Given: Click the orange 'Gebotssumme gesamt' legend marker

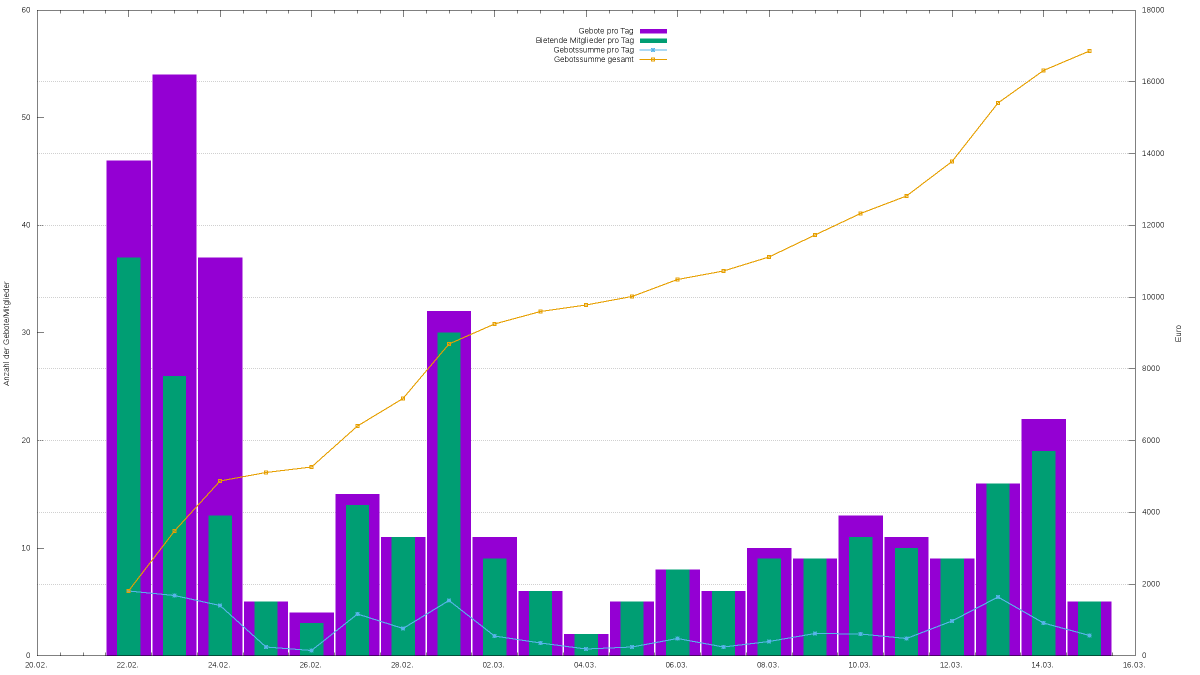Looking at the screenshot, I should pyautogui.click(x=653, y=60).
